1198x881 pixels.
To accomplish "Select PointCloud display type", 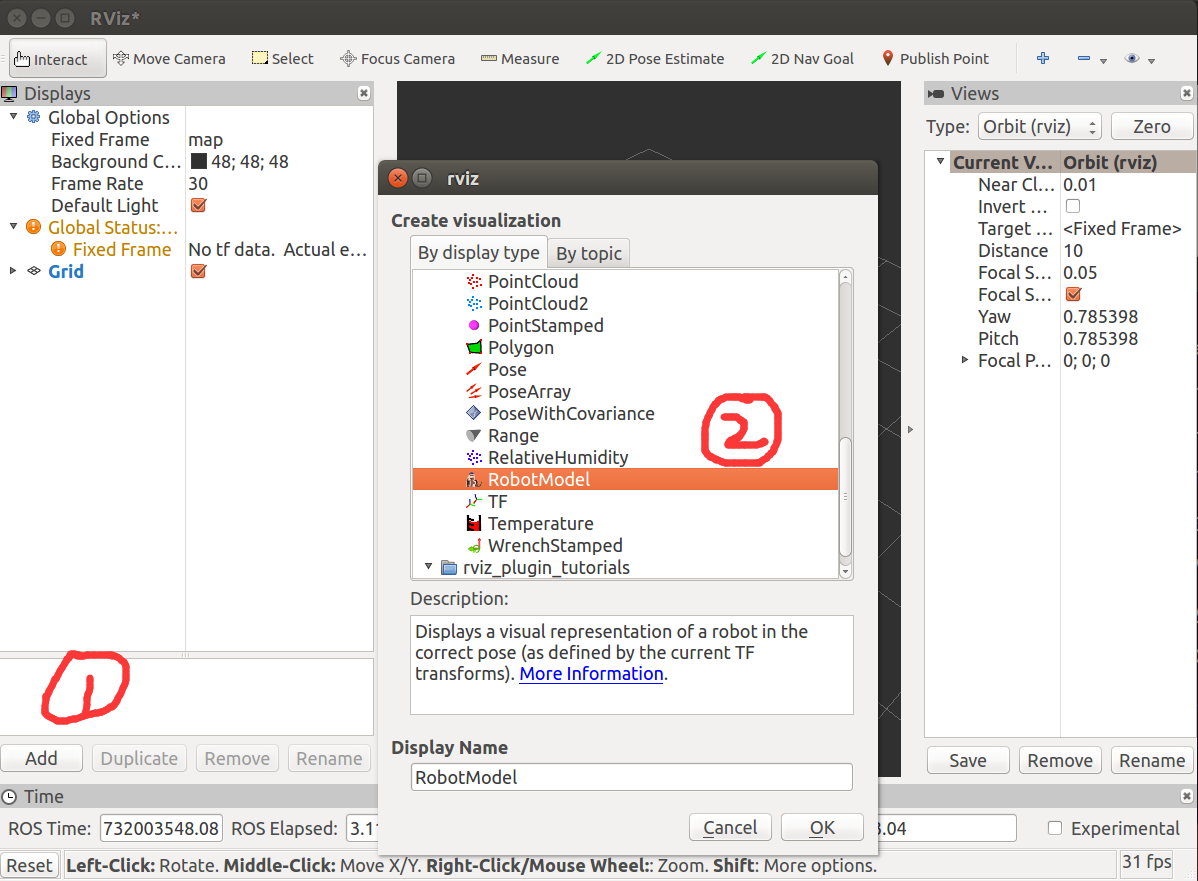I will 533,281.
